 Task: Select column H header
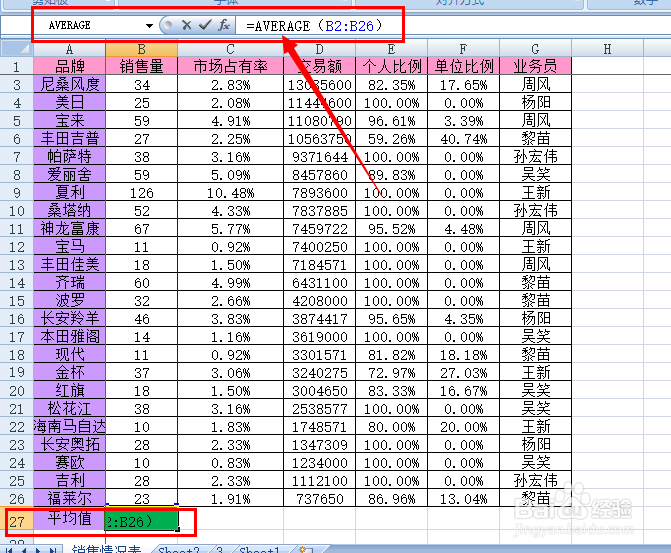[607, 49]
